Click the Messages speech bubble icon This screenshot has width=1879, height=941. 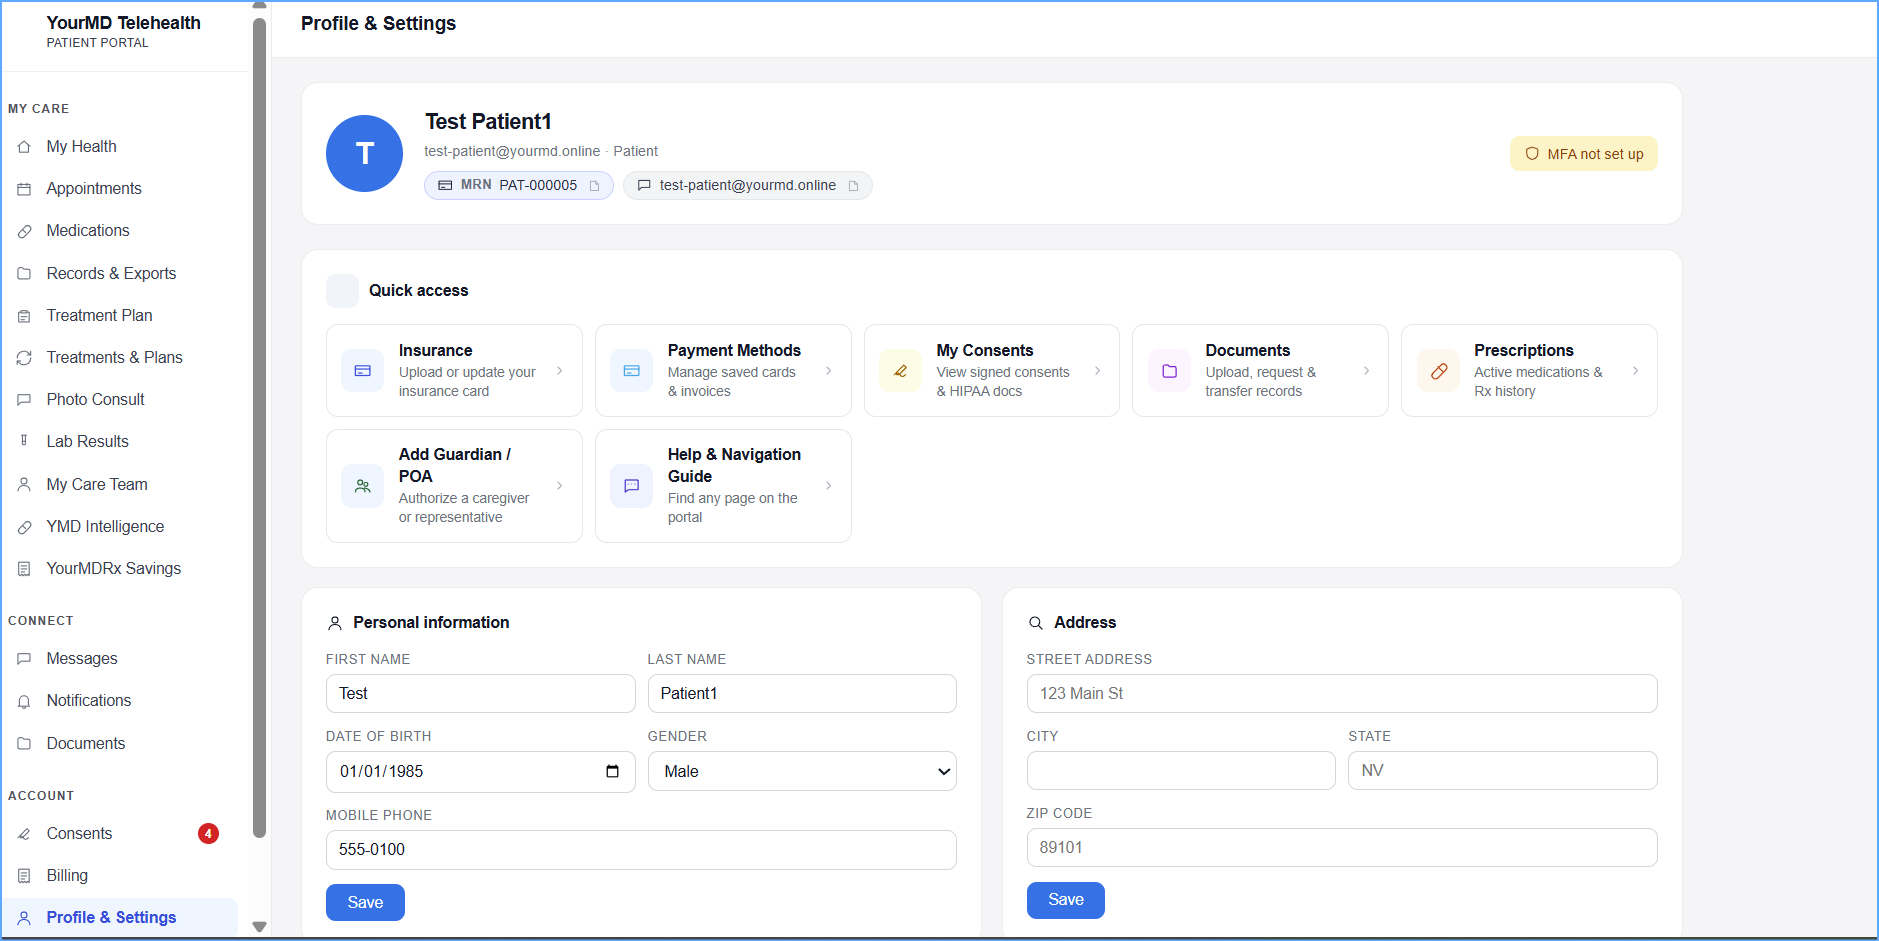coord(24,659)
